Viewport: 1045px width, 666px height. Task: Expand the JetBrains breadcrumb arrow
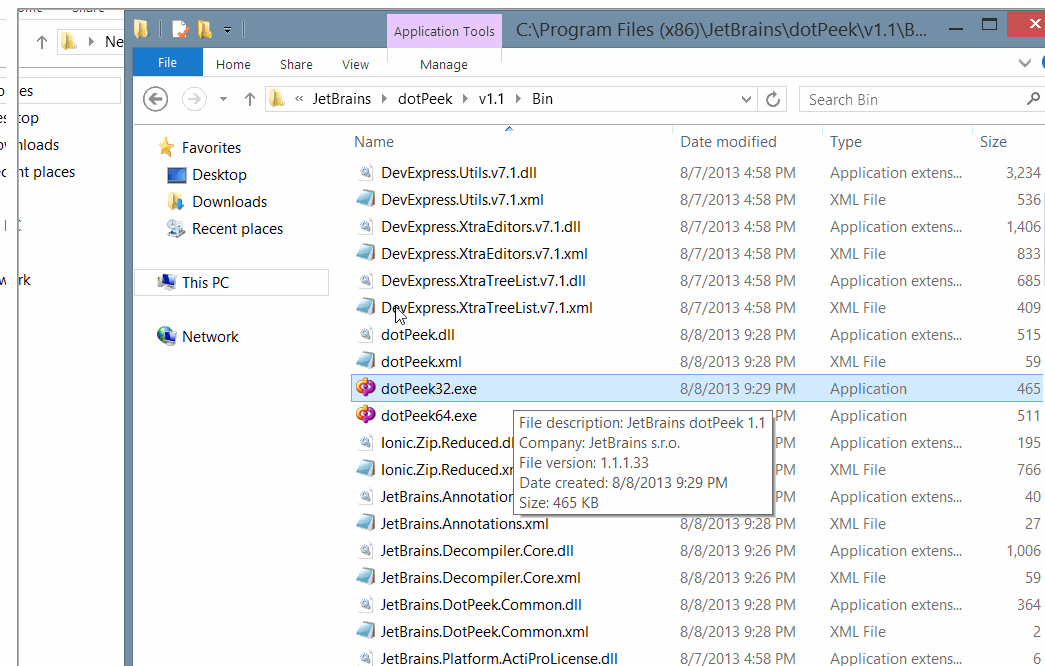pyautogui.click(x=384, y=99)
